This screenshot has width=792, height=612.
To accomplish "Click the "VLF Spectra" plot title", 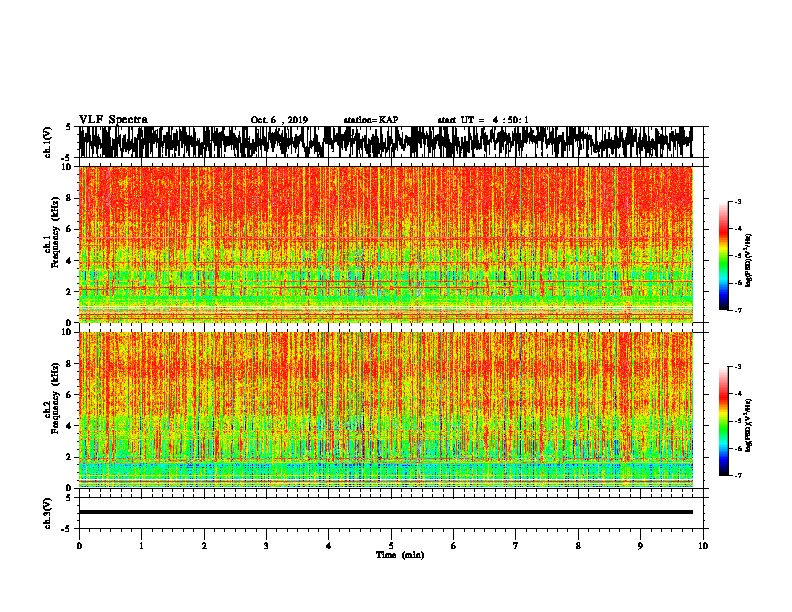I will 113,120.
